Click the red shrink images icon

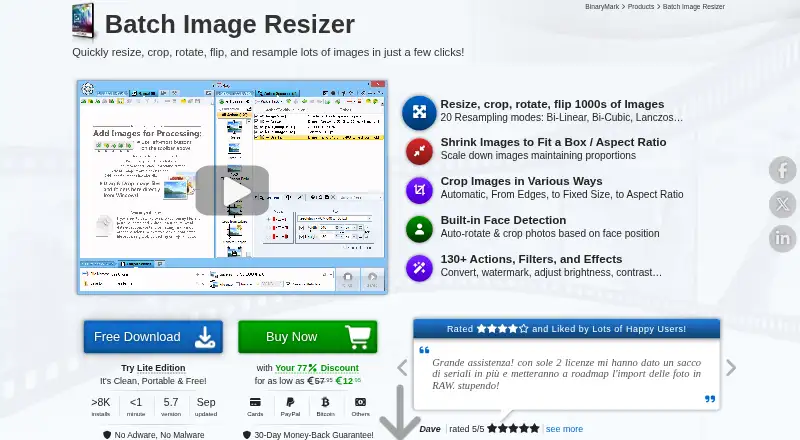tap(419, 151)
